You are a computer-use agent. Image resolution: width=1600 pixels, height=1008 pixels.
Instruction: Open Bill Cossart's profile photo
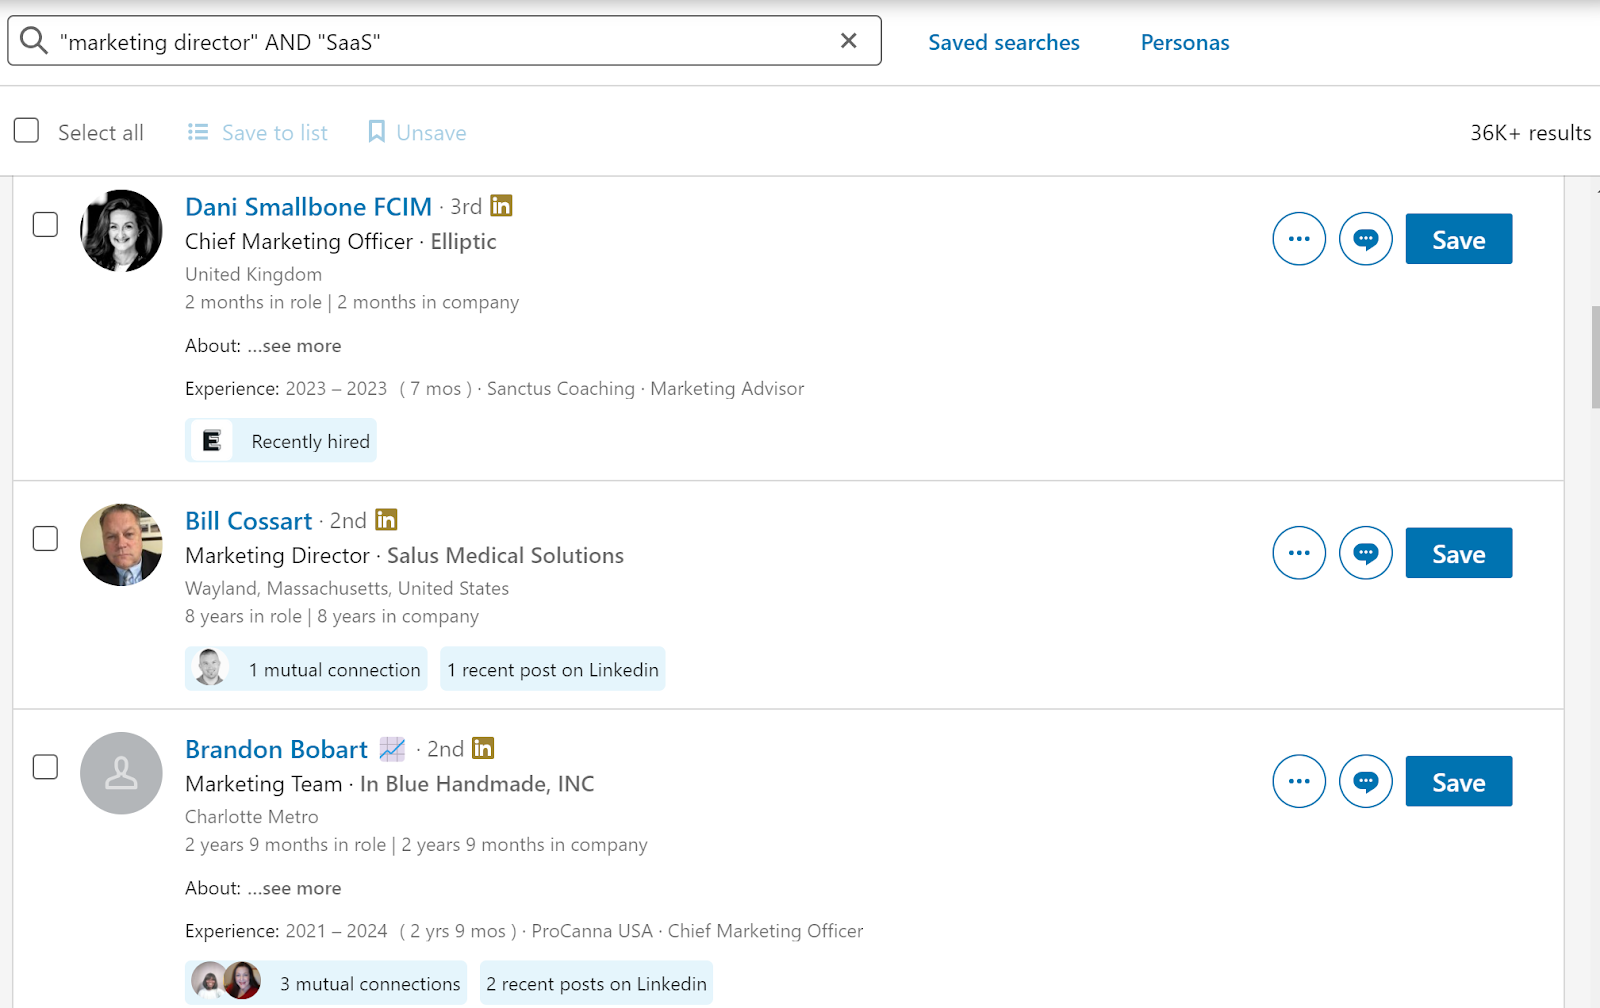[x=121, y=545]
